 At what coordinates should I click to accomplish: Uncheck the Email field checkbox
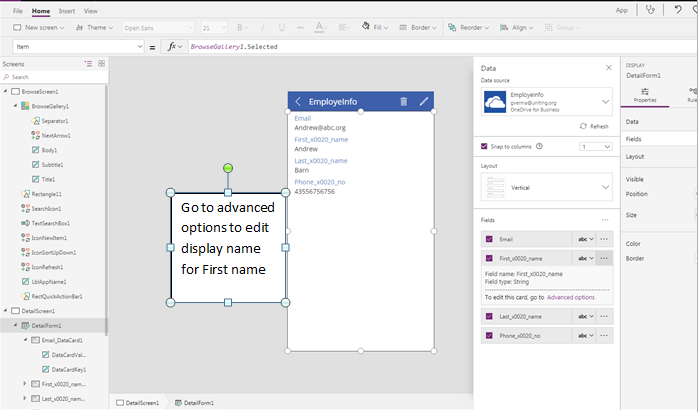[489, 239]
